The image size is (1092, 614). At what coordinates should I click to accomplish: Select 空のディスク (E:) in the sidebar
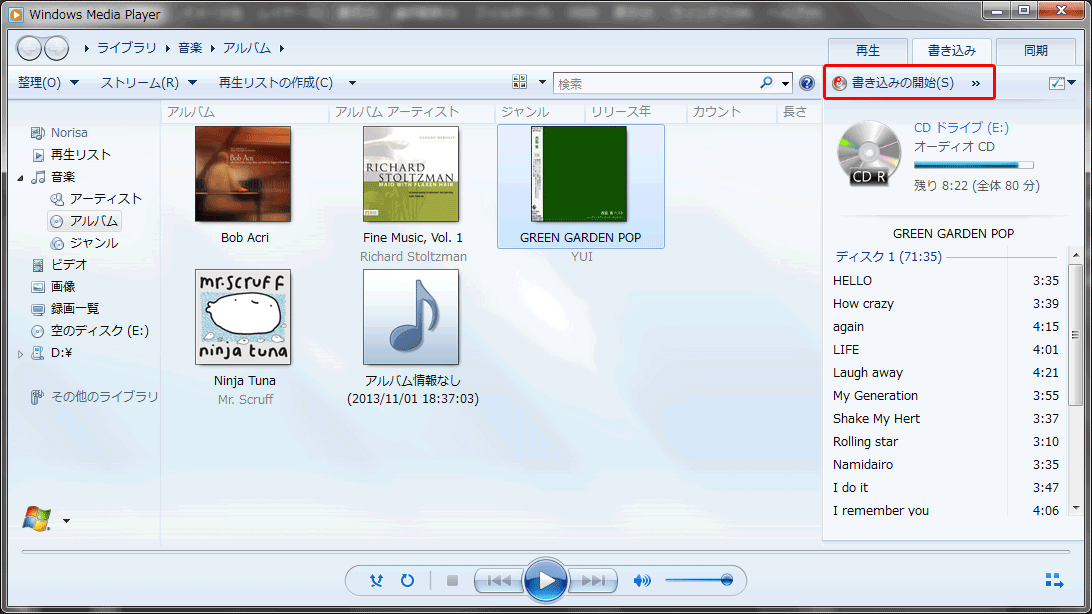click(x=100, y=331)
